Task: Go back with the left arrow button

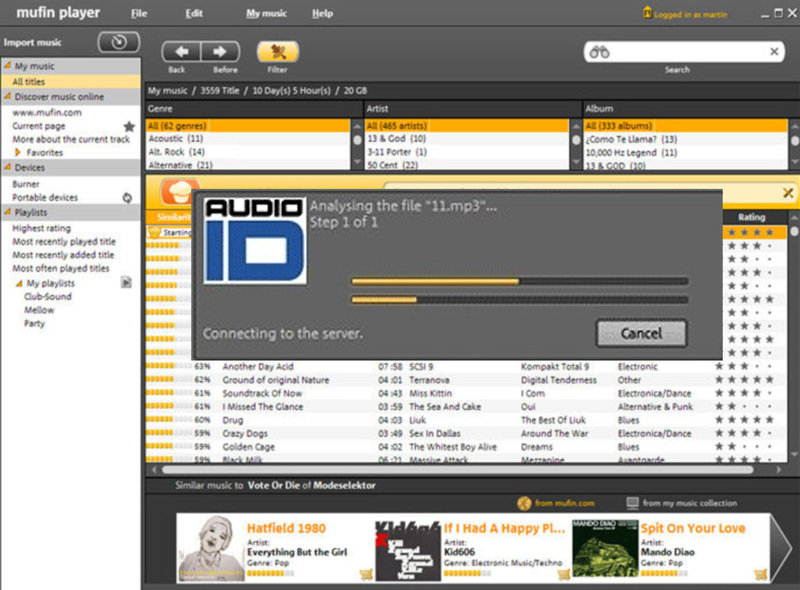Action: [181, 52]
